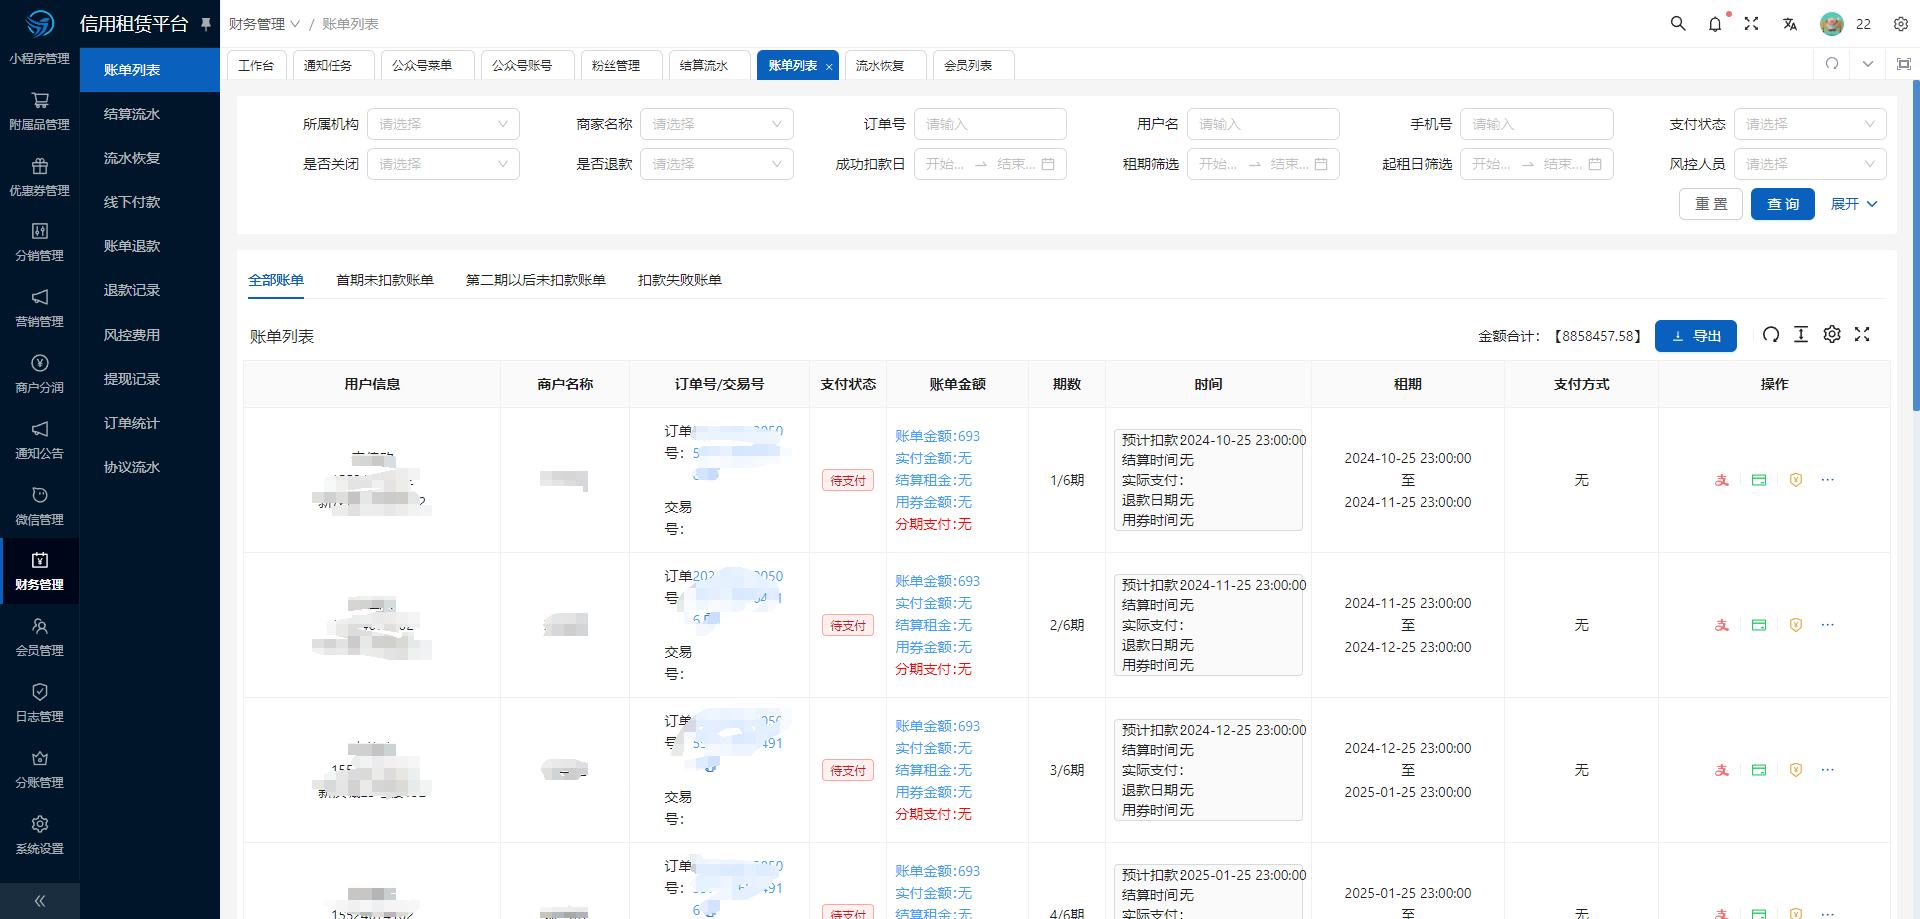Open 营销管理 in the sidebar
Screen dimensions: 1920x919
point(40,308)
